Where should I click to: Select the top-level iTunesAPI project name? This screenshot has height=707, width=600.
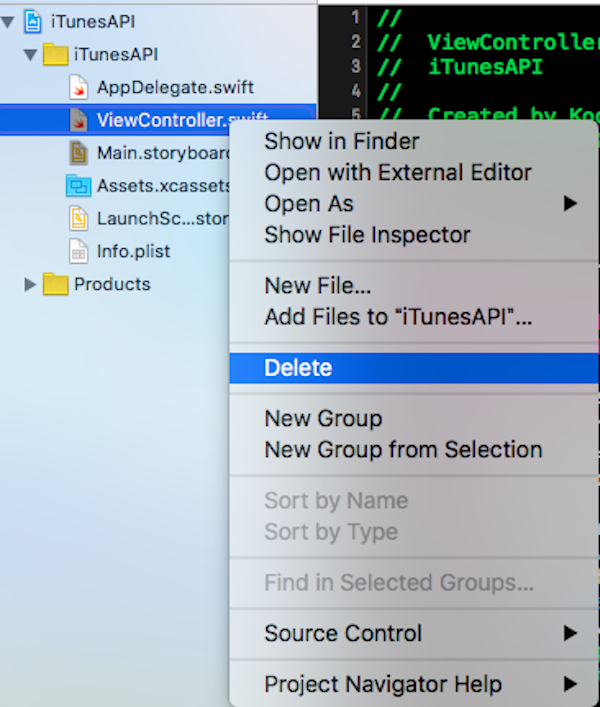click(x=93, y=22)
